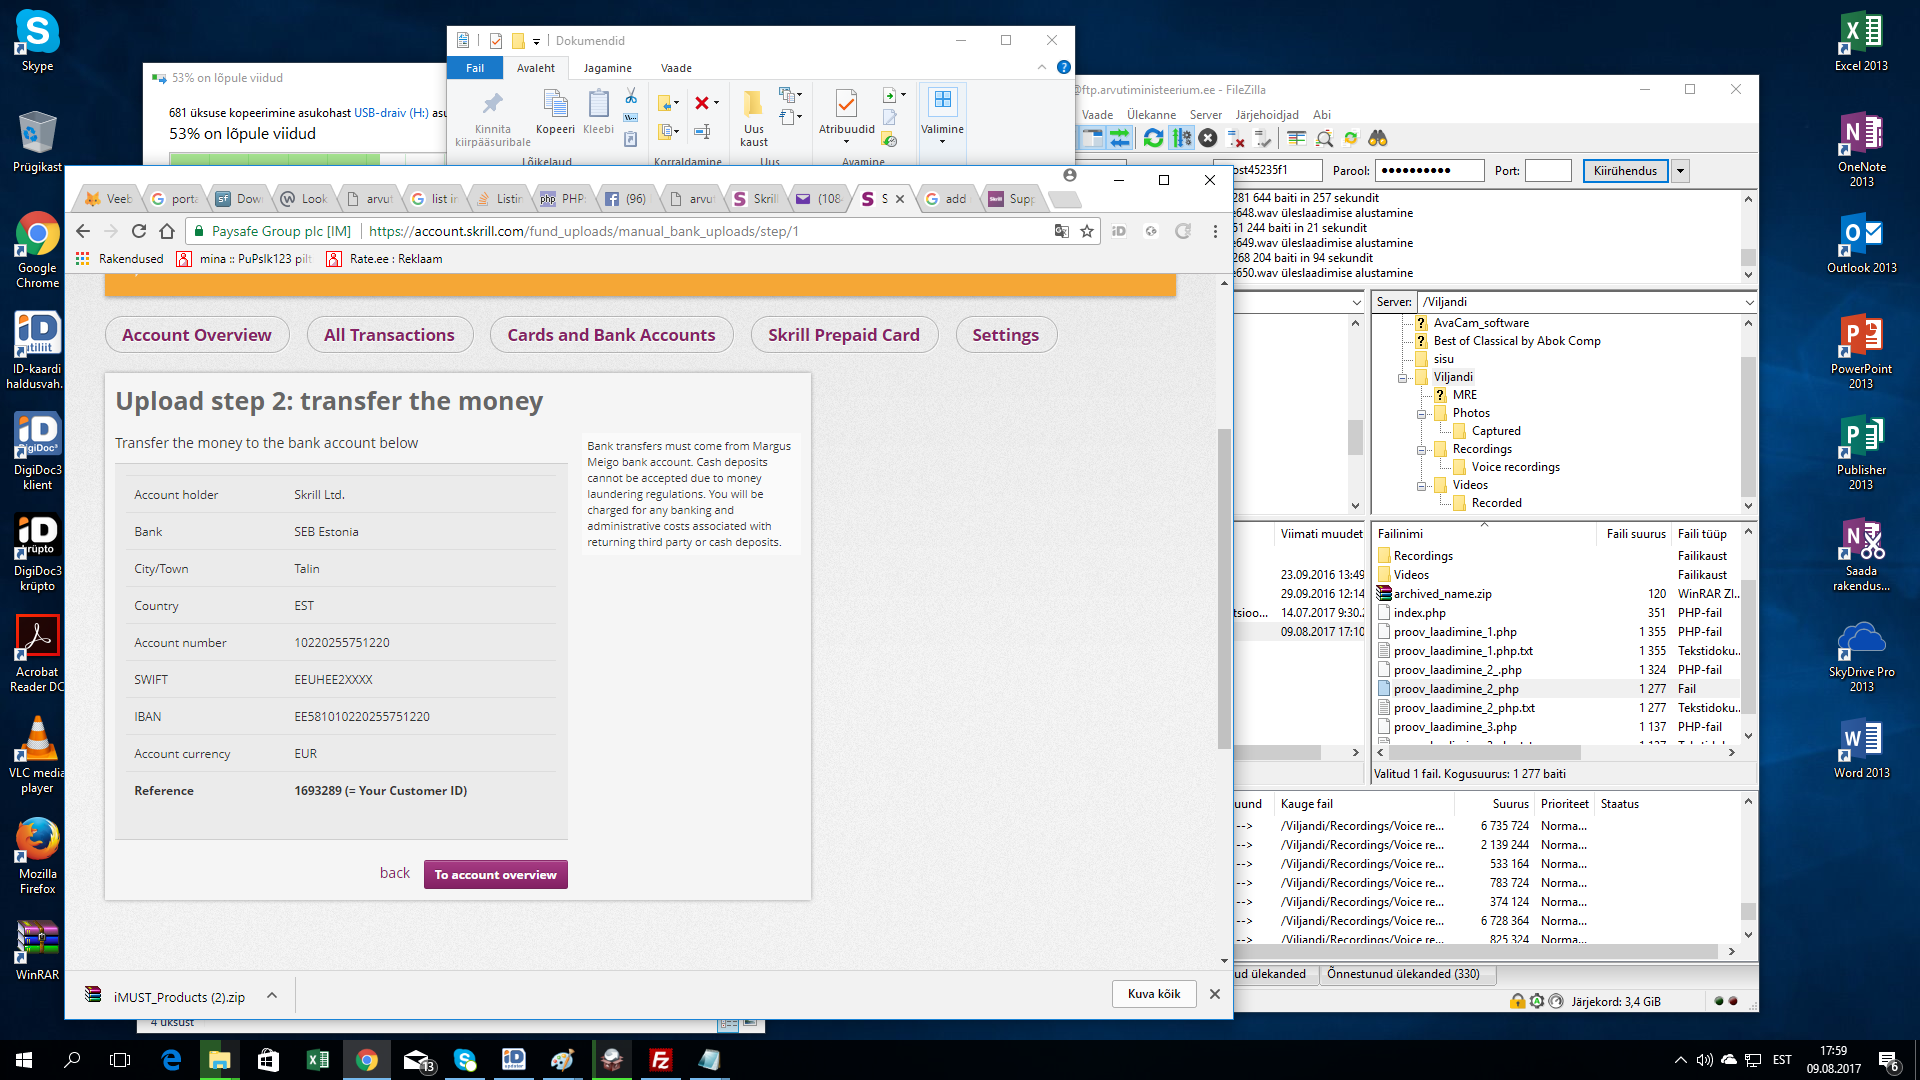Toggle message log pane display

(1092, 138)
